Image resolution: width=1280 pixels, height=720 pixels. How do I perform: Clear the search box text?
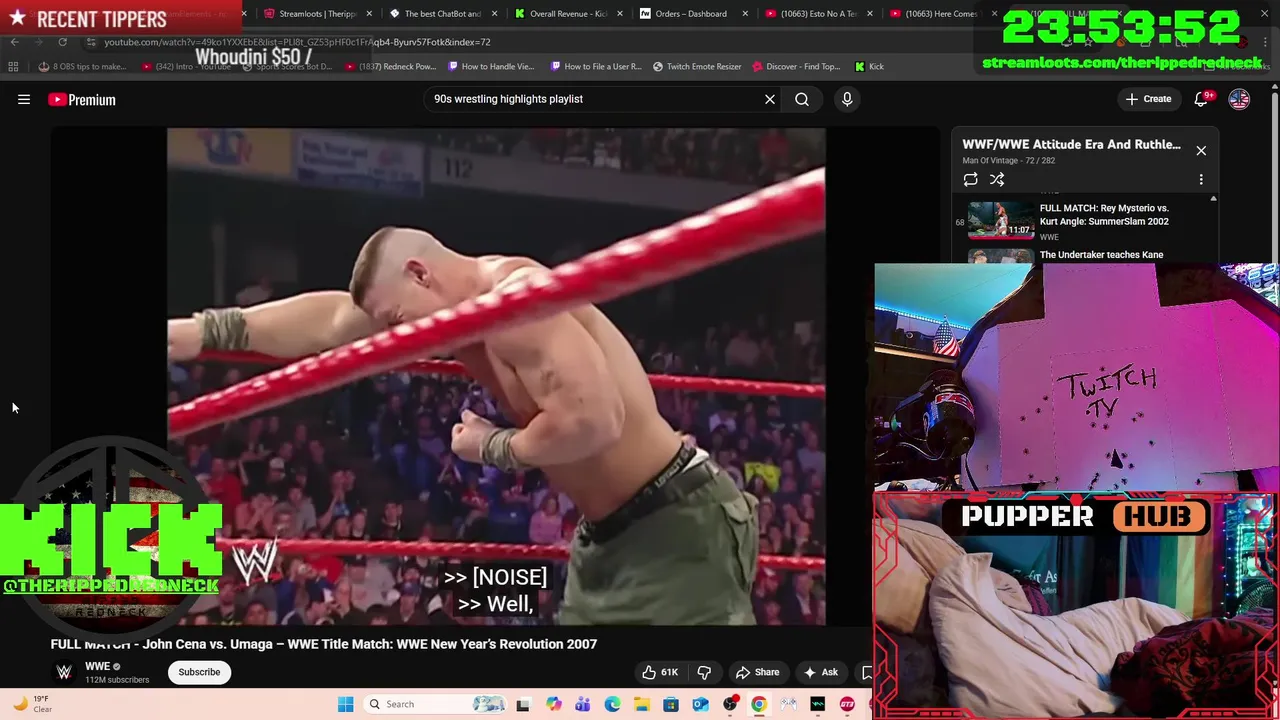click(770, 99)
